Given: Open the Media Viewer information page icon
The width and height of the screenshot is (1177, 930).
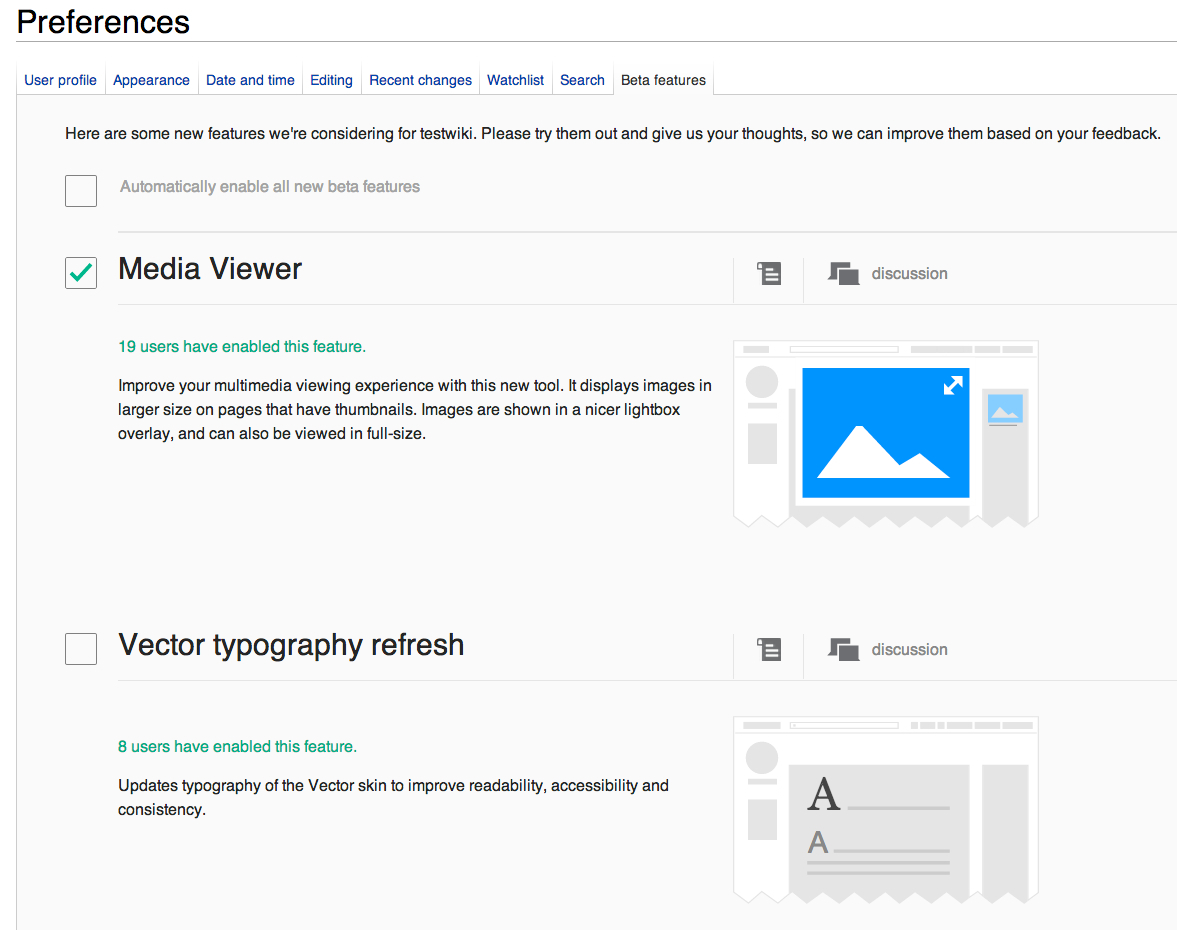Looking at the screenshot, I should click(x=768, y=272).
